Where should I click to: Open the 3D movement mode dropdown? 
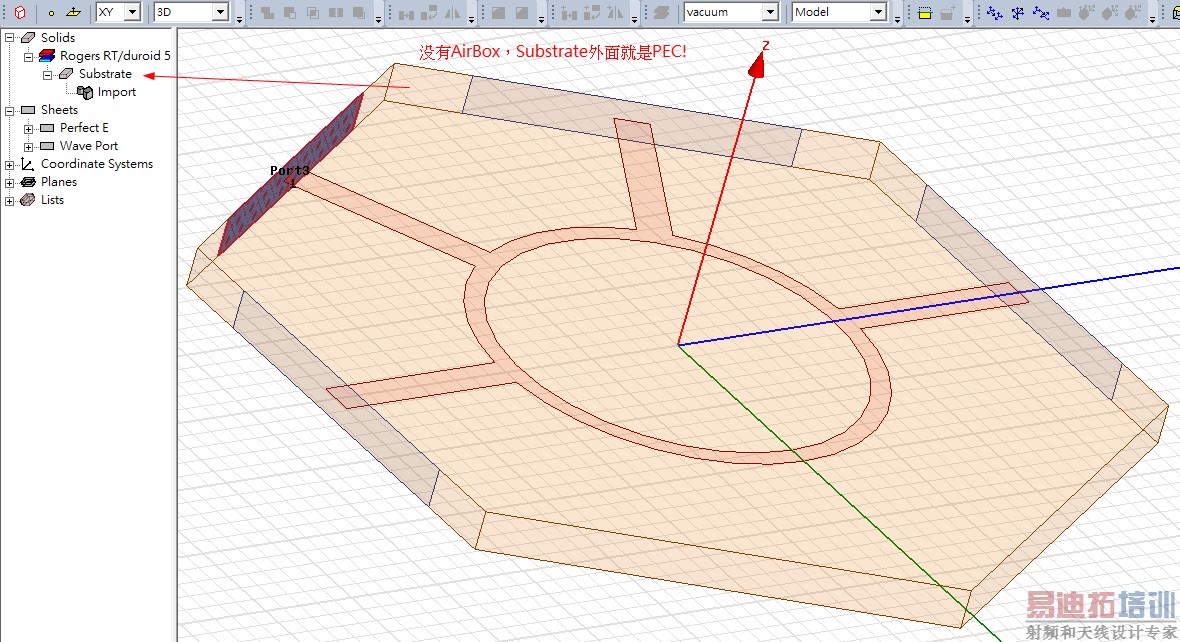[x=220, y=12]
